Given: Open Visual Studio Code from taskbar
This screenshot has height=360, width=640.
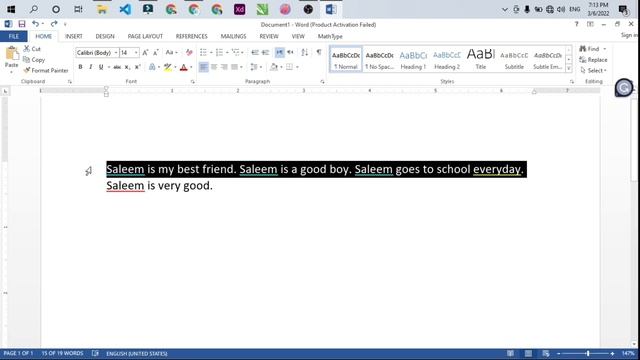Looking at the screenshot, I should (x=125, y=9).
